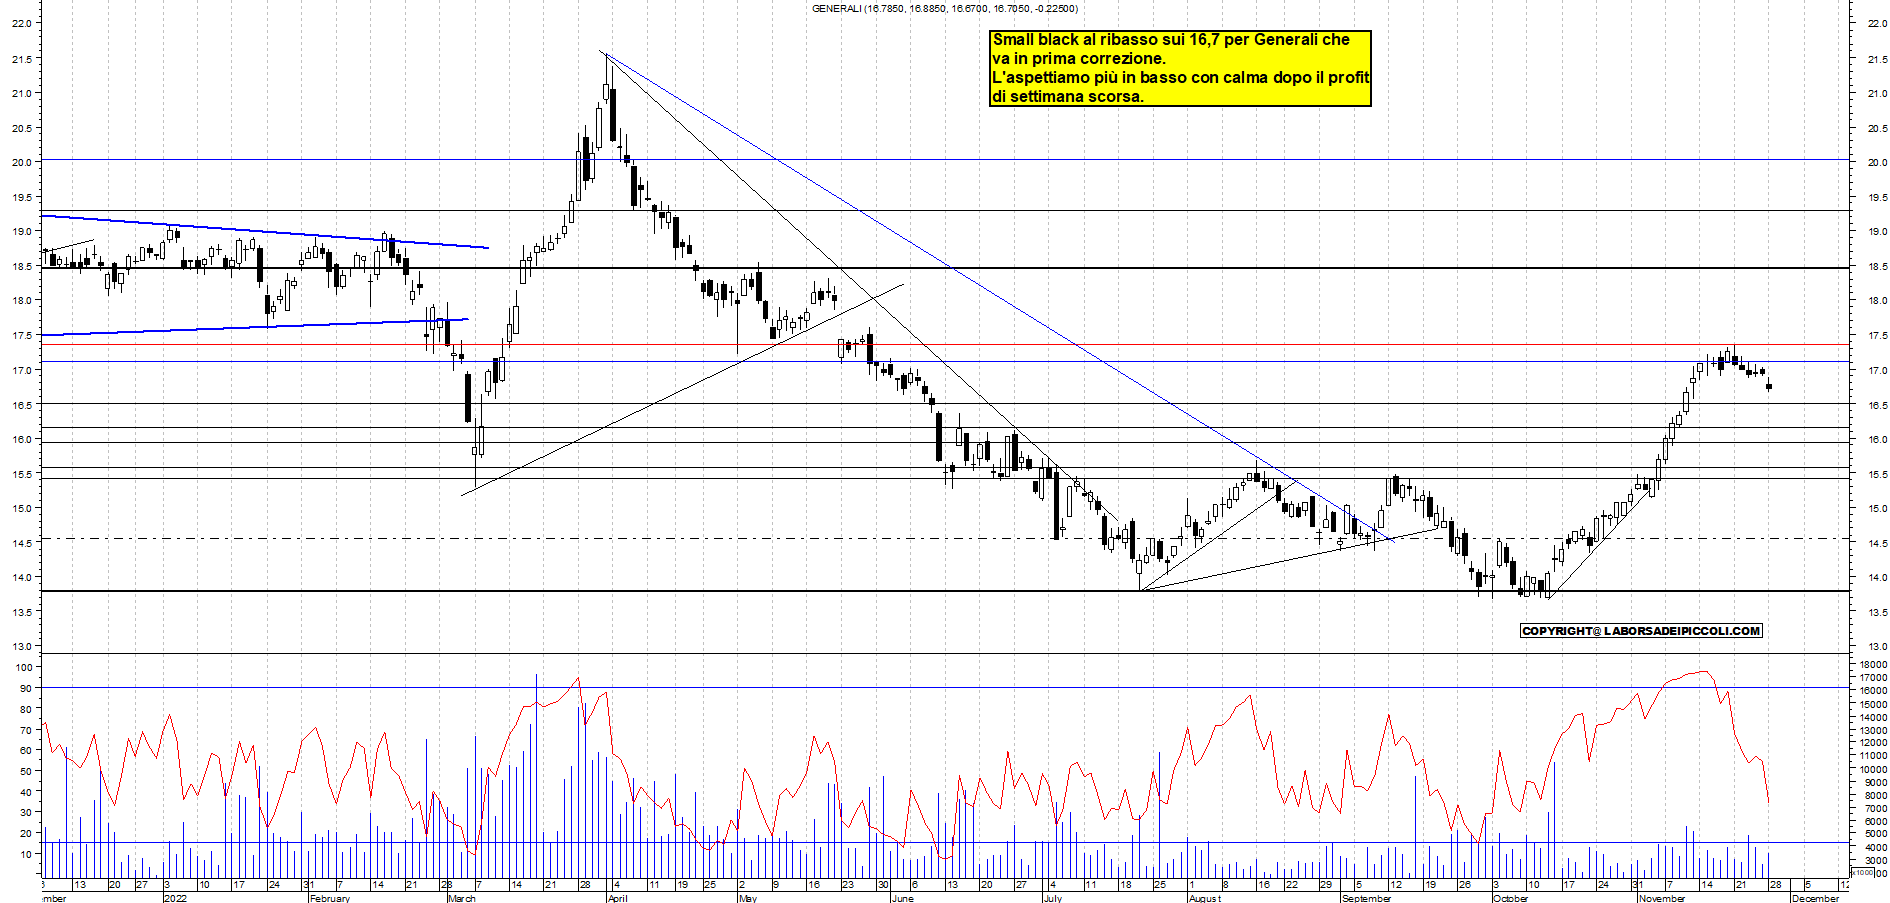1890x903 pixels.
Task: Click the '14000' volume scale label
Action: tap(1872, 717)
